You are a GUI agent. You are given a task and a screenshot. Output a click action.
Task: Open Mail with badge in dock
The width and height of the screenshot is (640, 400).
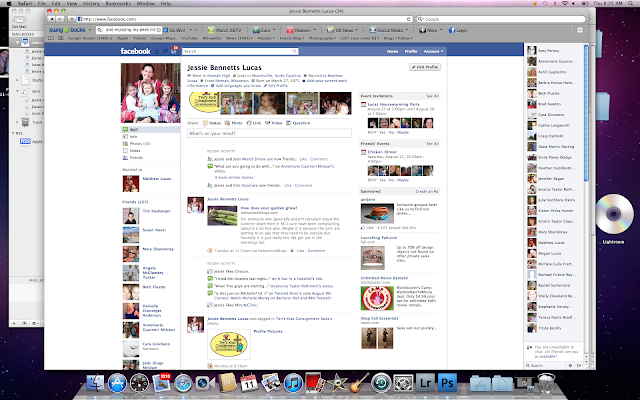coord(161,384)
